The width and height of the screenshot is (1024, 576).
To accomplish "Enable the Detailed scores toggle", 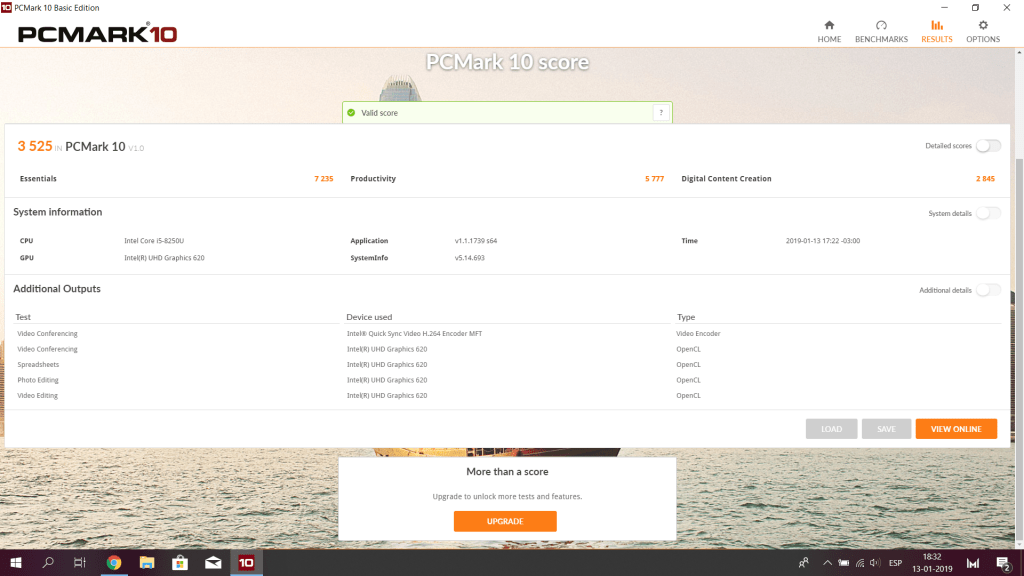I will coord(988,146).
